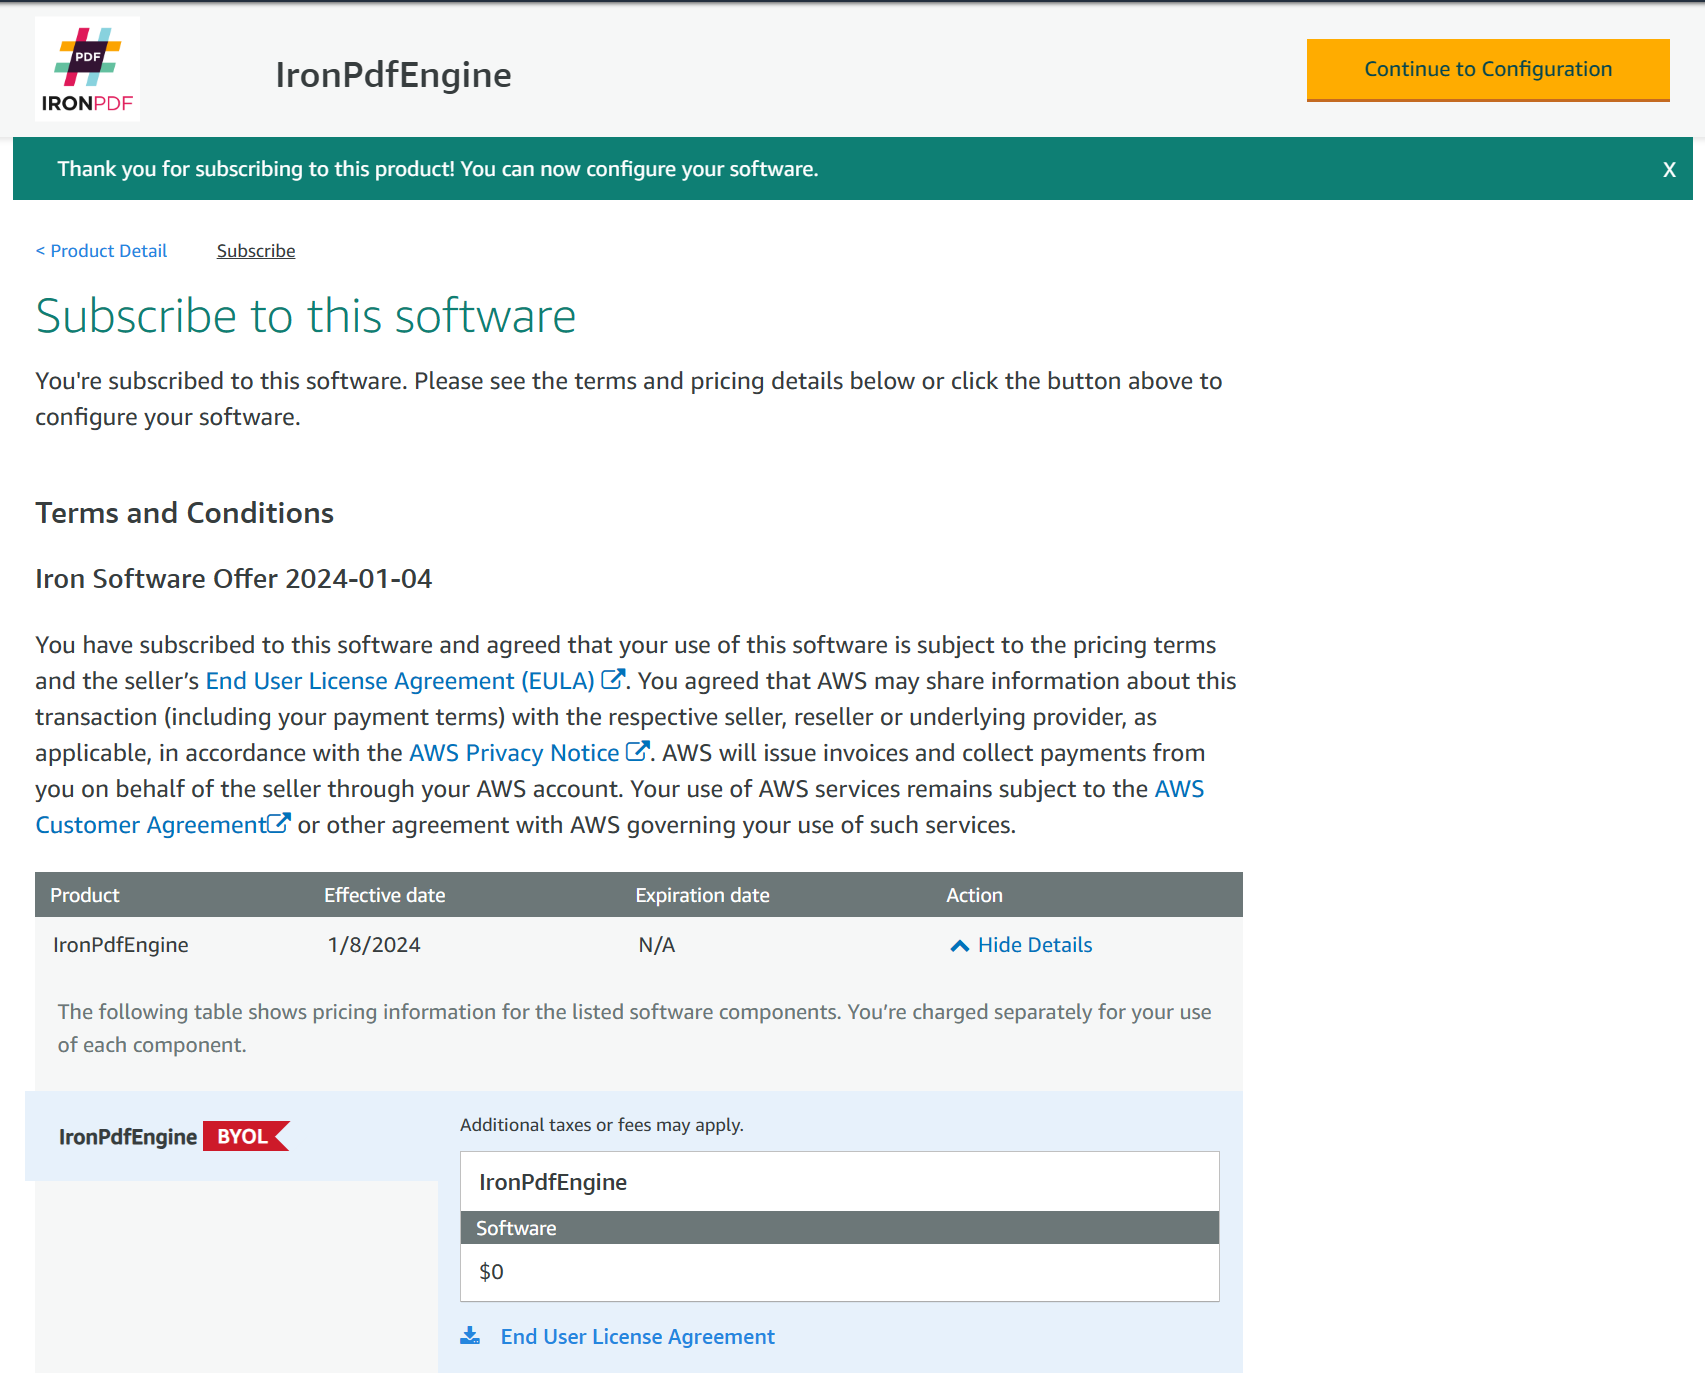Viewport: 1705px width, 1389px height.
Task: Click external link icon after Customer Agreement
Action: 279,823
